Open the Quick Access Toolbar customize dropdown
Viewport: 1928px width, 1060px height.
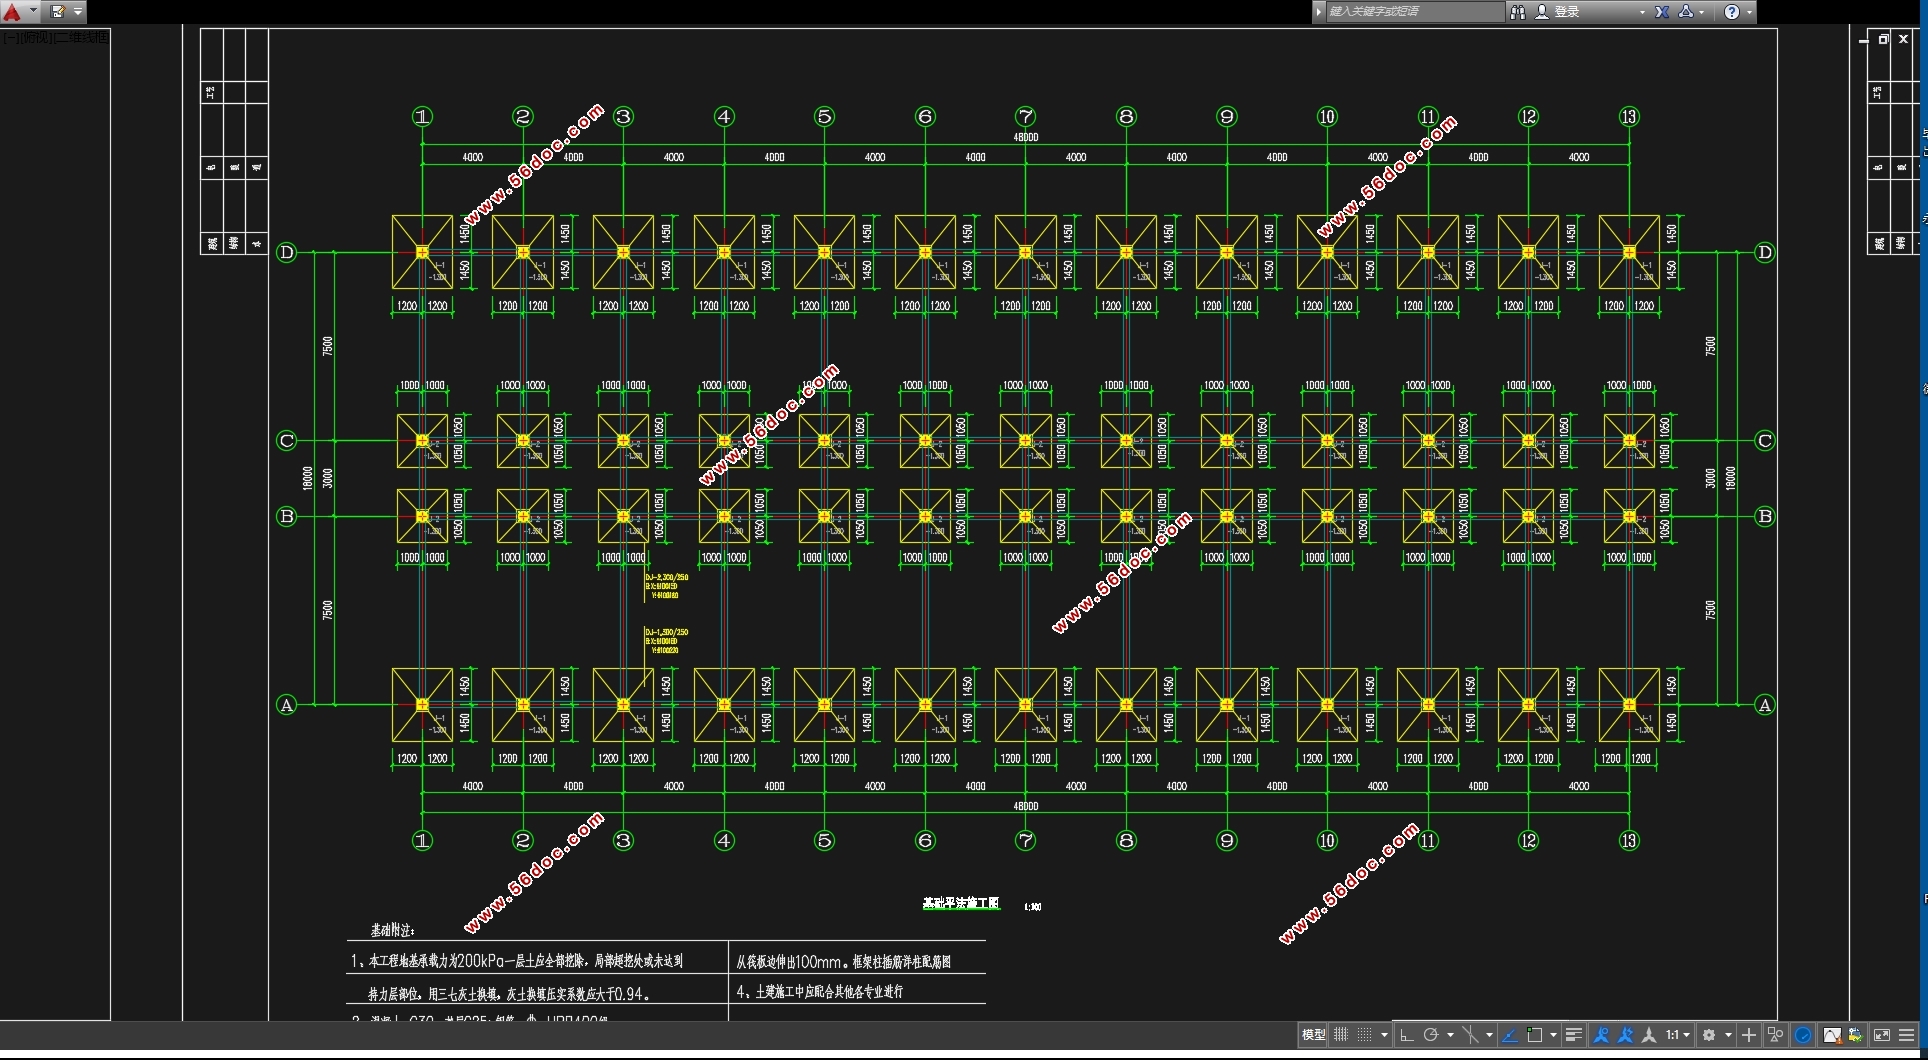pos(78,12)
